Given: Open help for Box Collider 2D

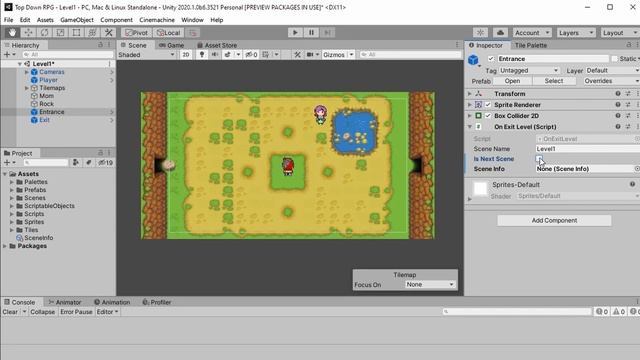Looking at the screenshot, I should (618, 116).
